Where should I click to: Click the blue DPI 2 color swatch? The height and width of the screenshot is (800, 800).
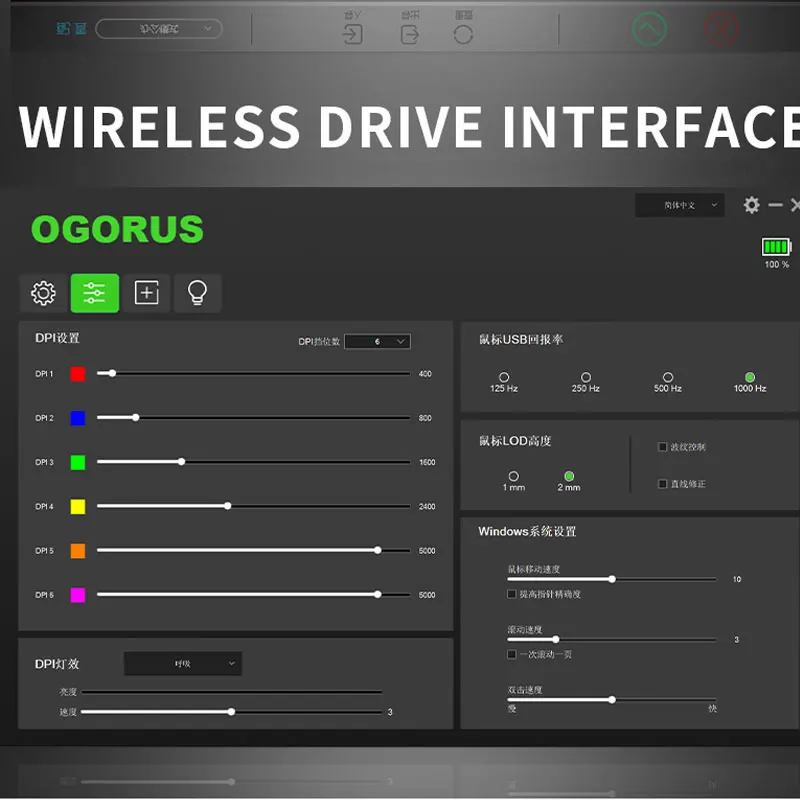(78, 418)
